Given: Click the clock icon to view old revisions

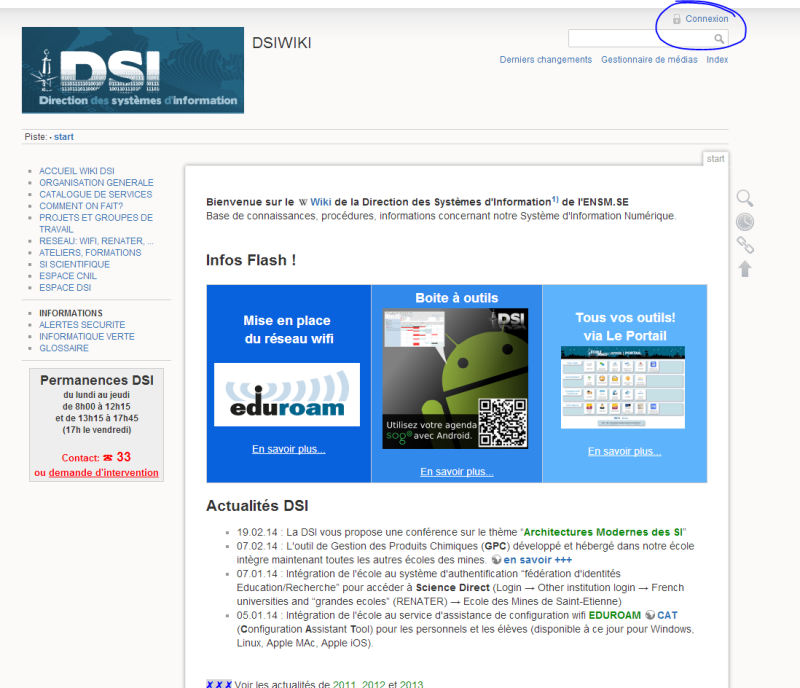Looking at the screenshot, I should pyautogui.click(x=745, y=221).
